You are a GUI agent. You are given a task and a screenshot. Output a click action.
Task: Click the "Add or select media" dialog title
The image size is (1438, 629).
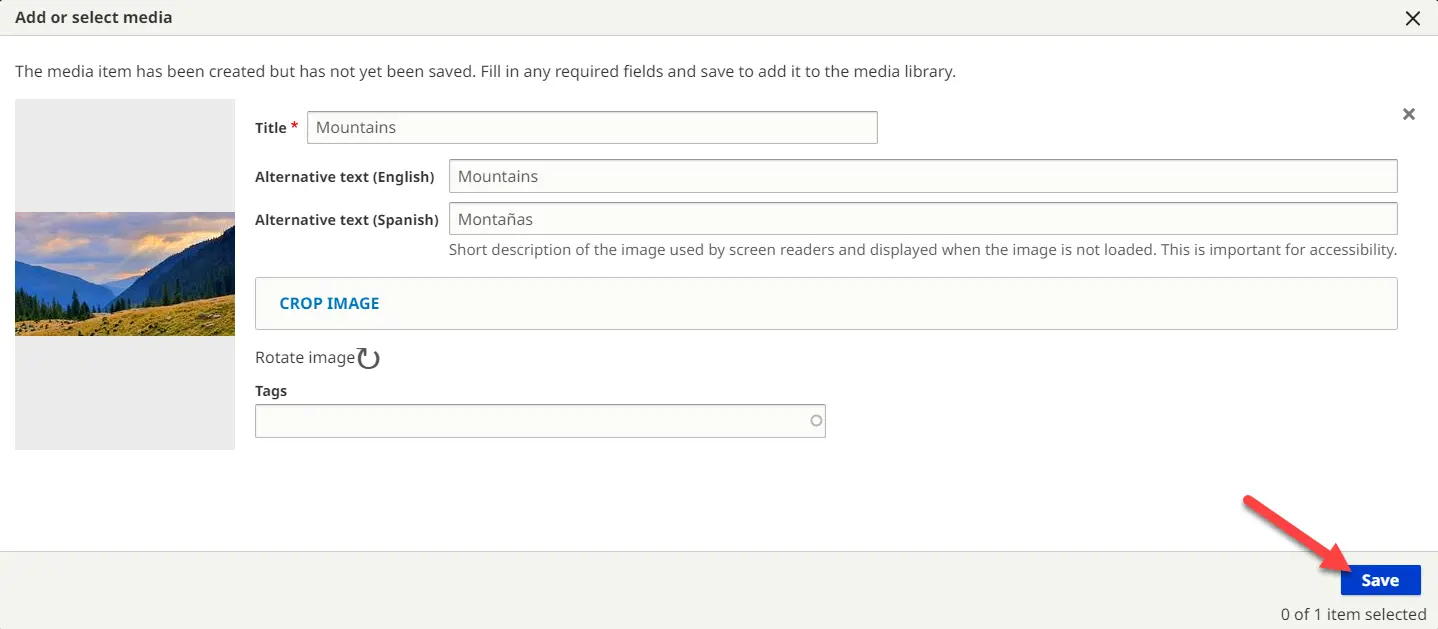click(x=93, y=18)
